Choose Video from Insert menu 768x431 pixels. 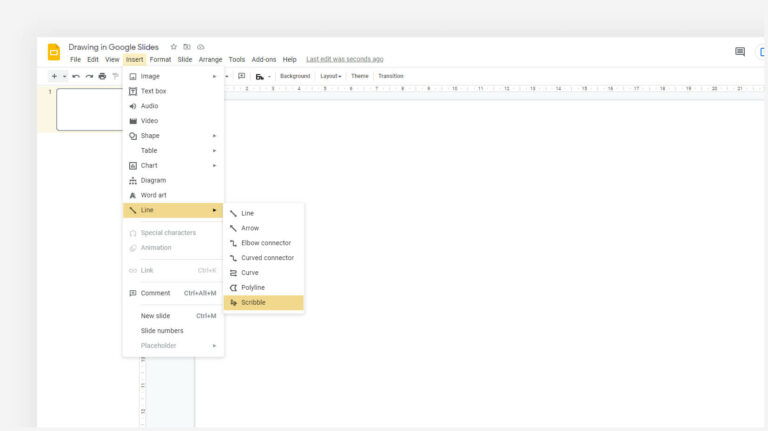[x=173, y=120]
